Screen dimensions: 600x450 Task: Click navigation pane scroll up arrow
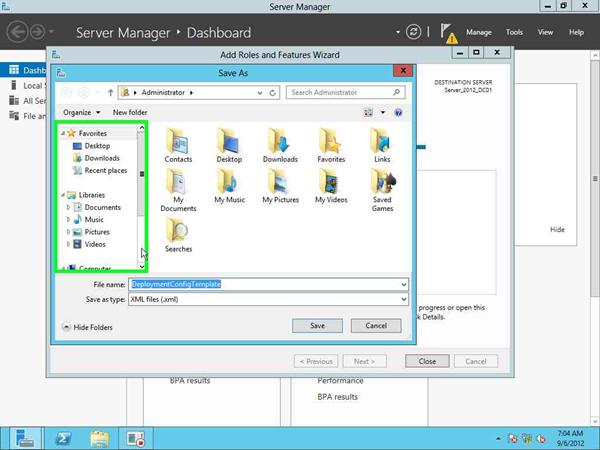(142, 127)
